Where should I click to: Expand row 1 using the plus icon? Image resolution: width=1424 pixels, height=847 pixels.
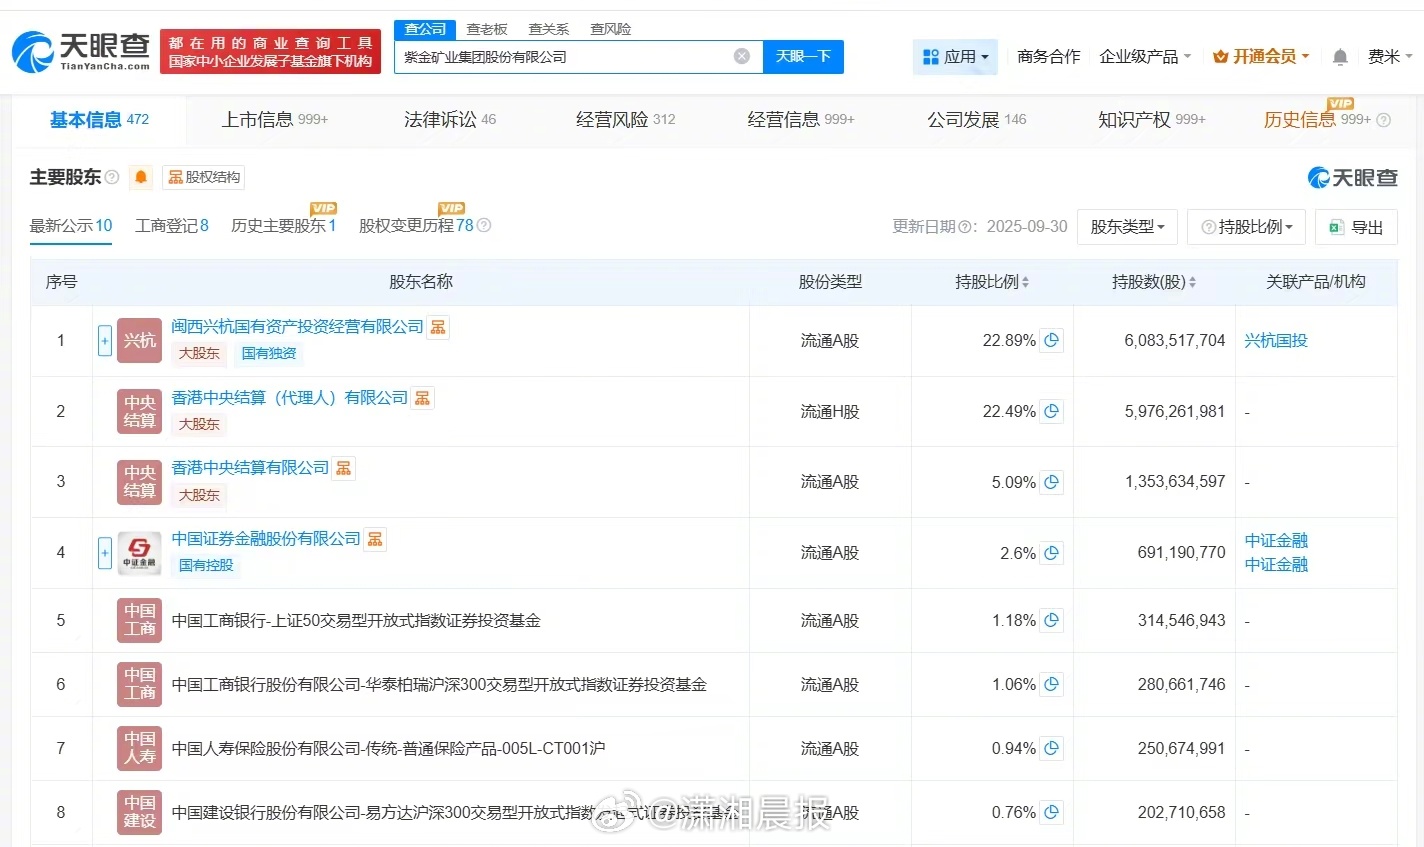[x=104, y=340]
